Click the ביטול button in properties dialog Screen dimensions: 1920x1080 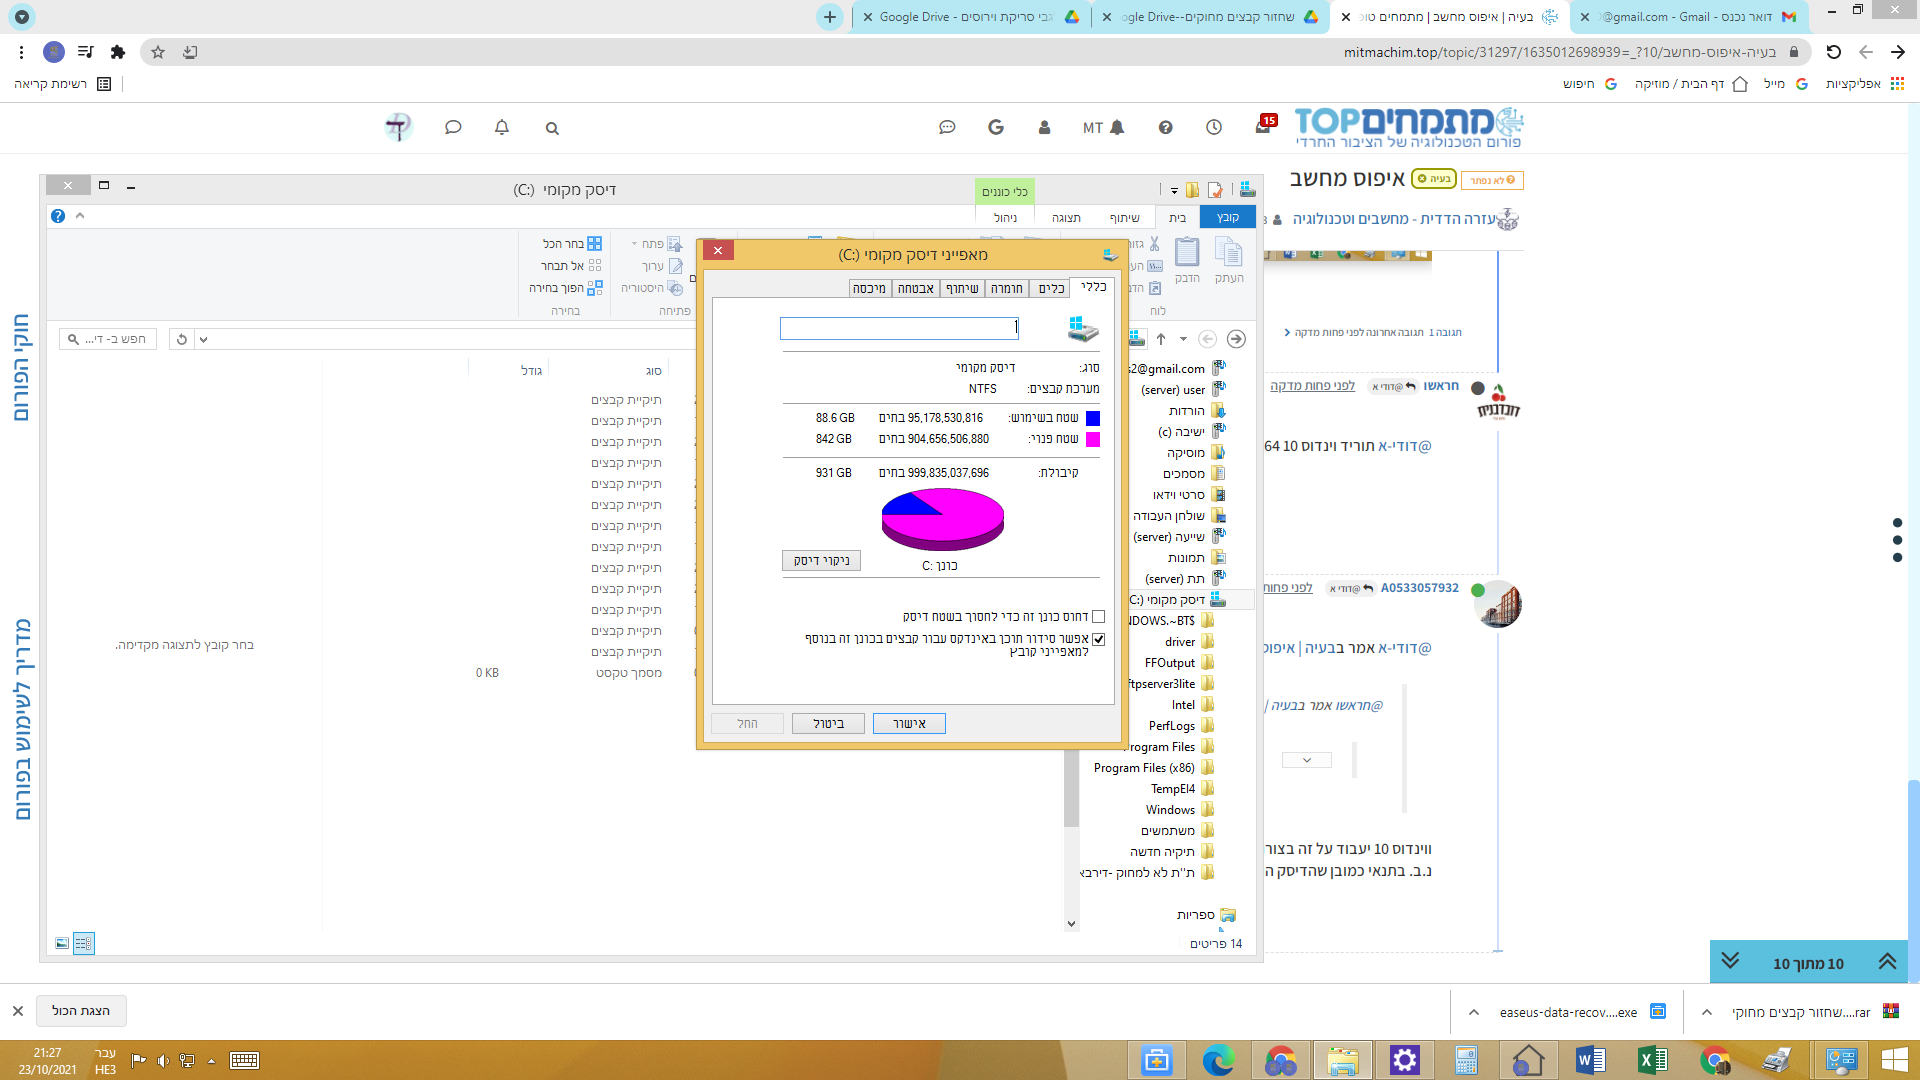828,723
